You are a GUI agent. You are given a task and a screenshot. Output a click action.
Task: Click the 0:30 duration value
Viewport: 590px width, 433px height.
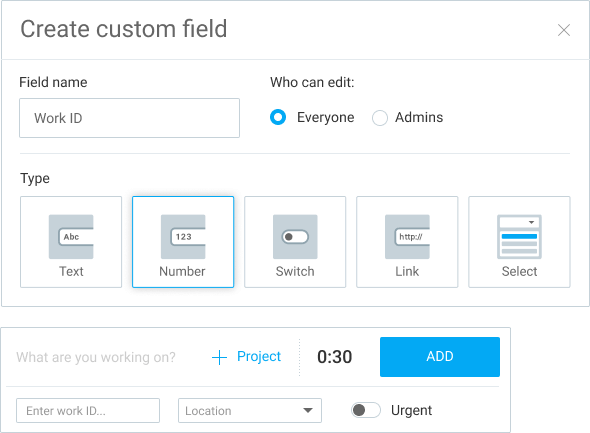[335, 357]
